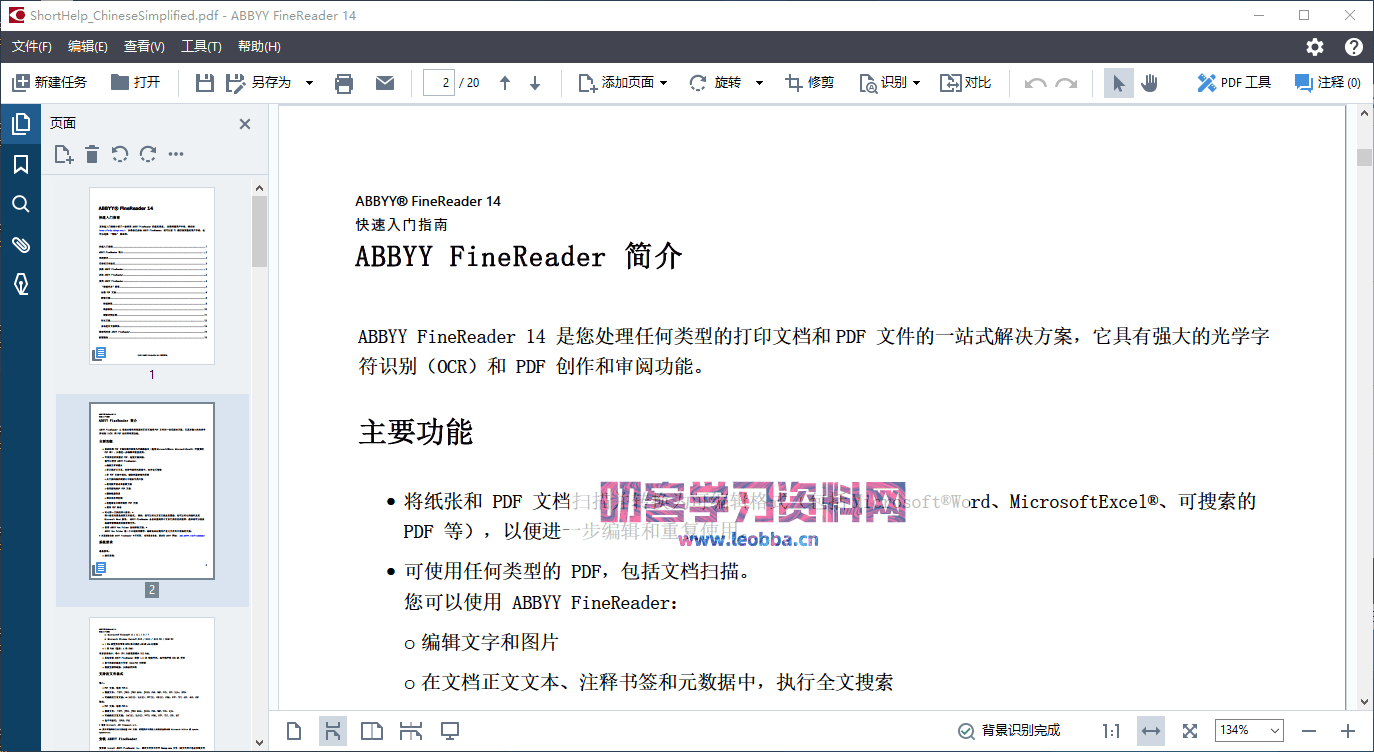This screenshot has height=752, width=1374.
Task: Click the print icon in toolbar
Action: (344, 83)
